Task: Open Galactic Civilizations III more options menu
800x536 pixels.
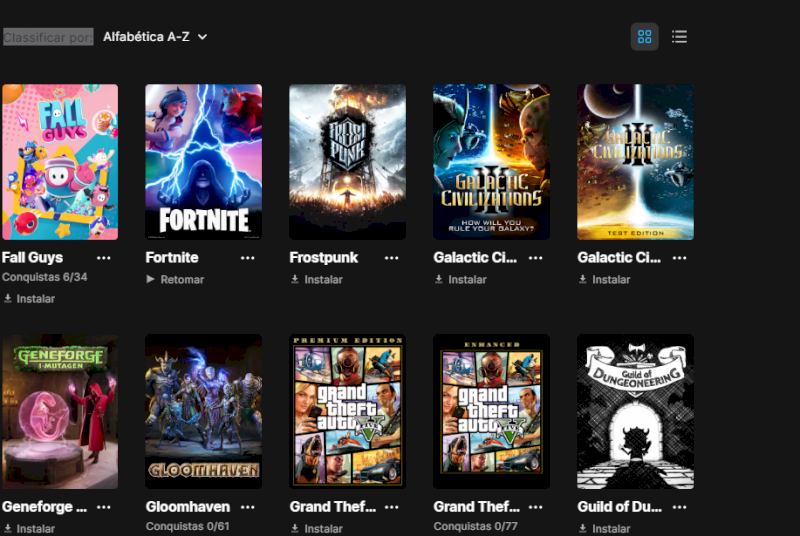Action: [679, 258]
